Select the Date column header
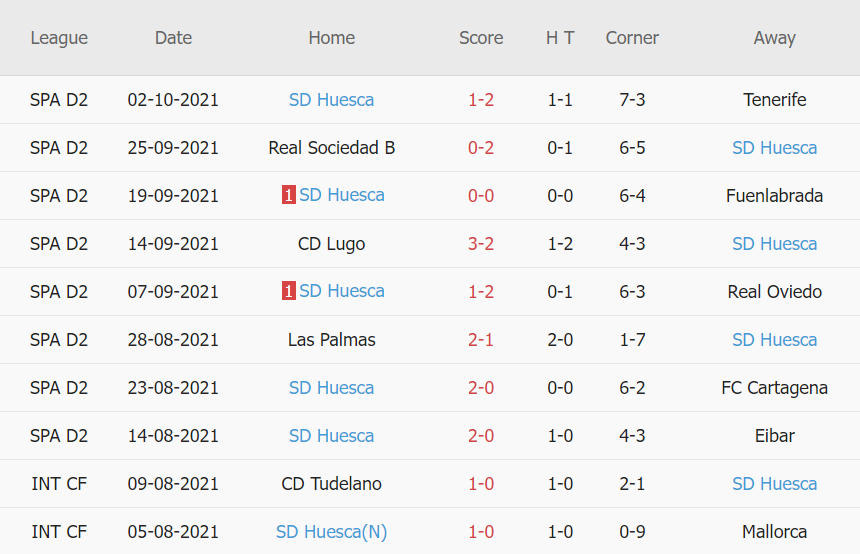The height and width of the screenshot is (554, 860). [x=173, y=38]
